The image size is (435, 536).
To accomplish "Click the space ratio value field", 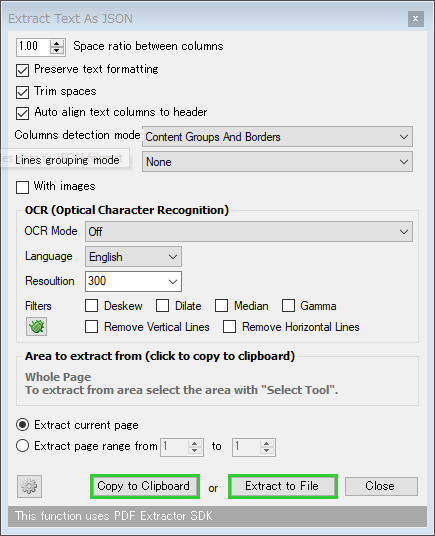I will pos(33,47).
